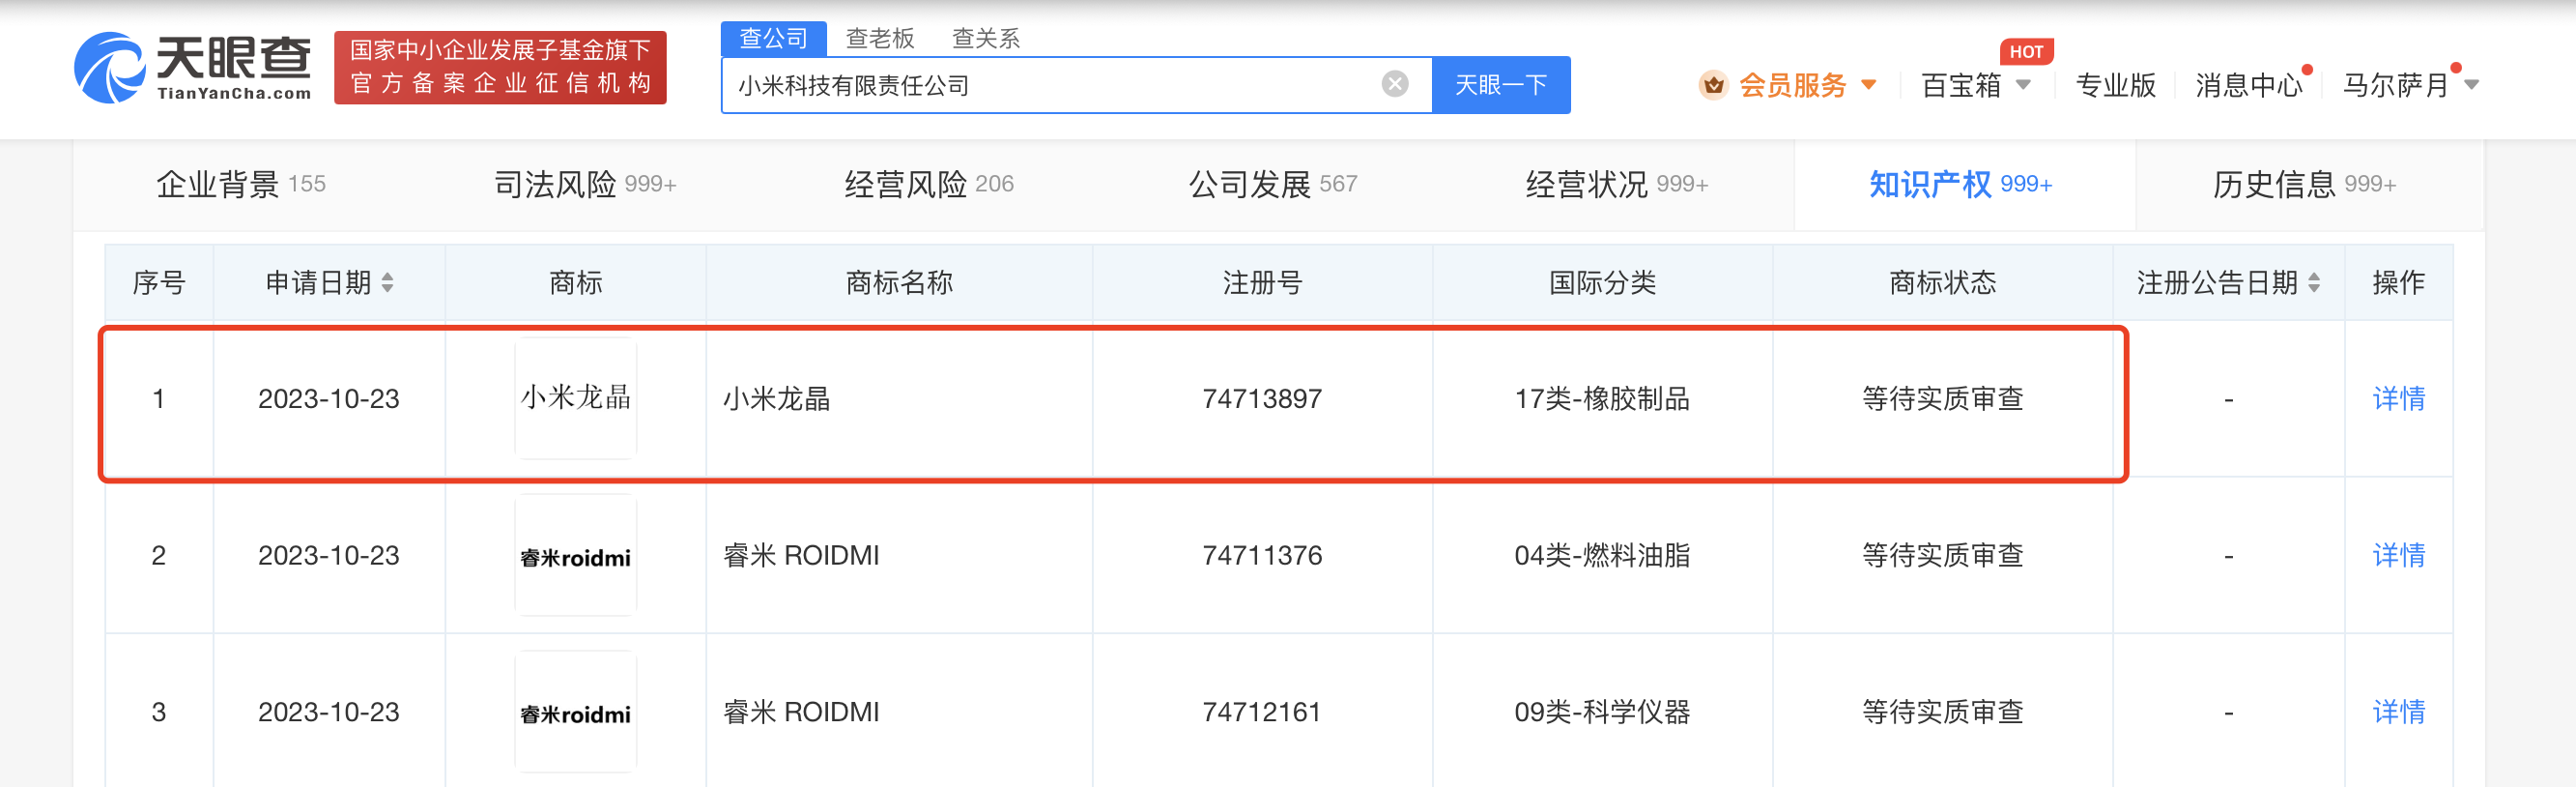Switch to the 查老板 search tab
The width and height of the screenshot is (2576, 787).
(x=880, y=38)
